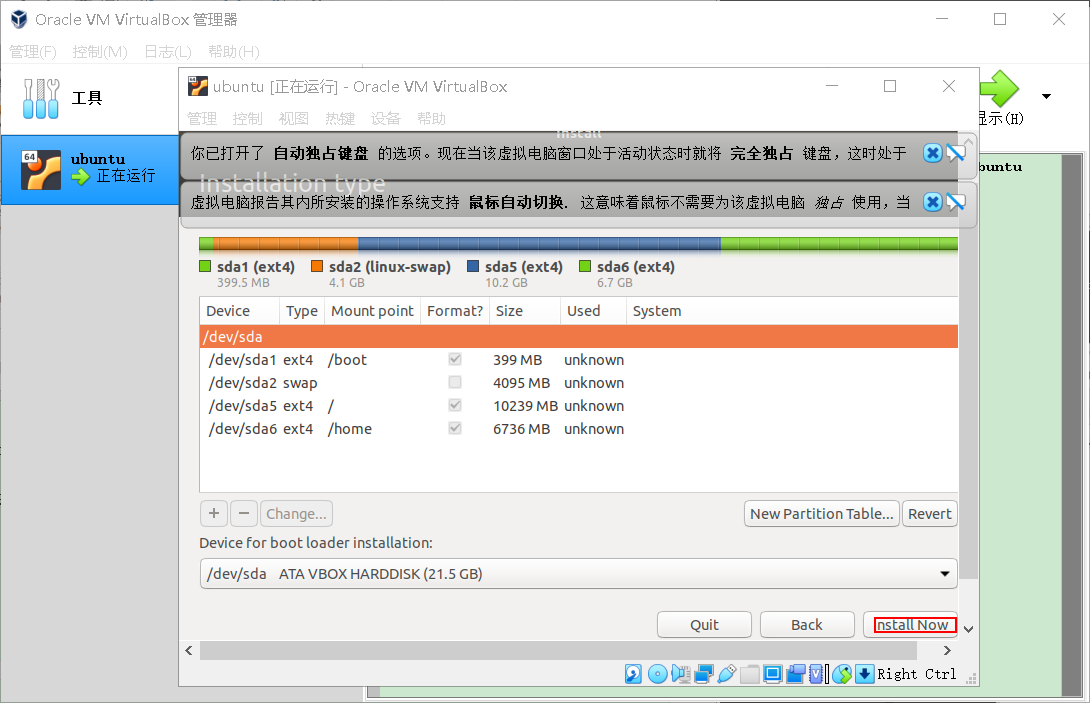This screenshot has height=703, width=1090.
Task: Click the Back button
Action: point(807,624)
